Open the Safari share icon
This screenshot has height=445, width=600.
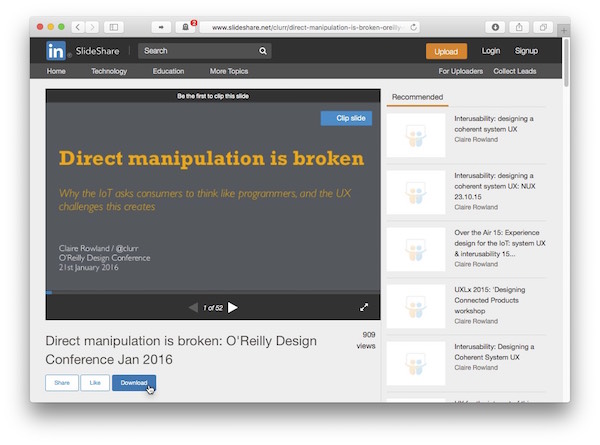519,27
